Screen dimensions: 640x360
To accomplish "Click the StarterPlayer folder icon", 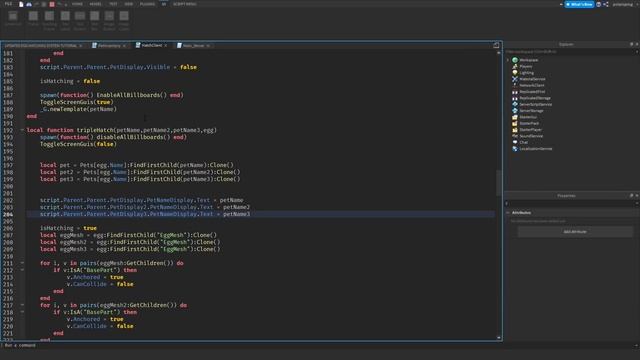I will click(515, 130).
